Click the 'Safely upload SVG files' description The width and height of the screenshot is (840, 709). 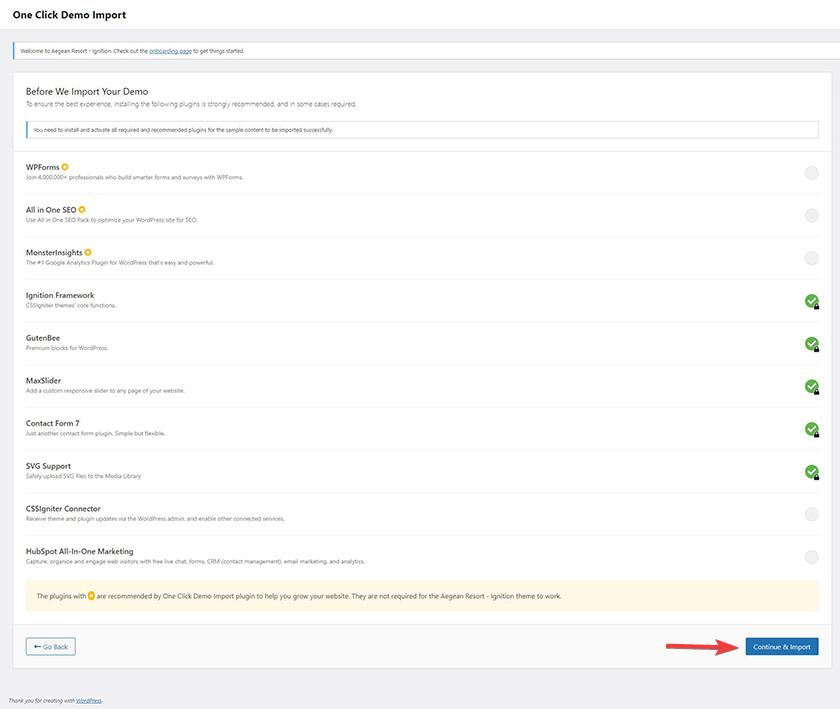(x=84, y=476)
